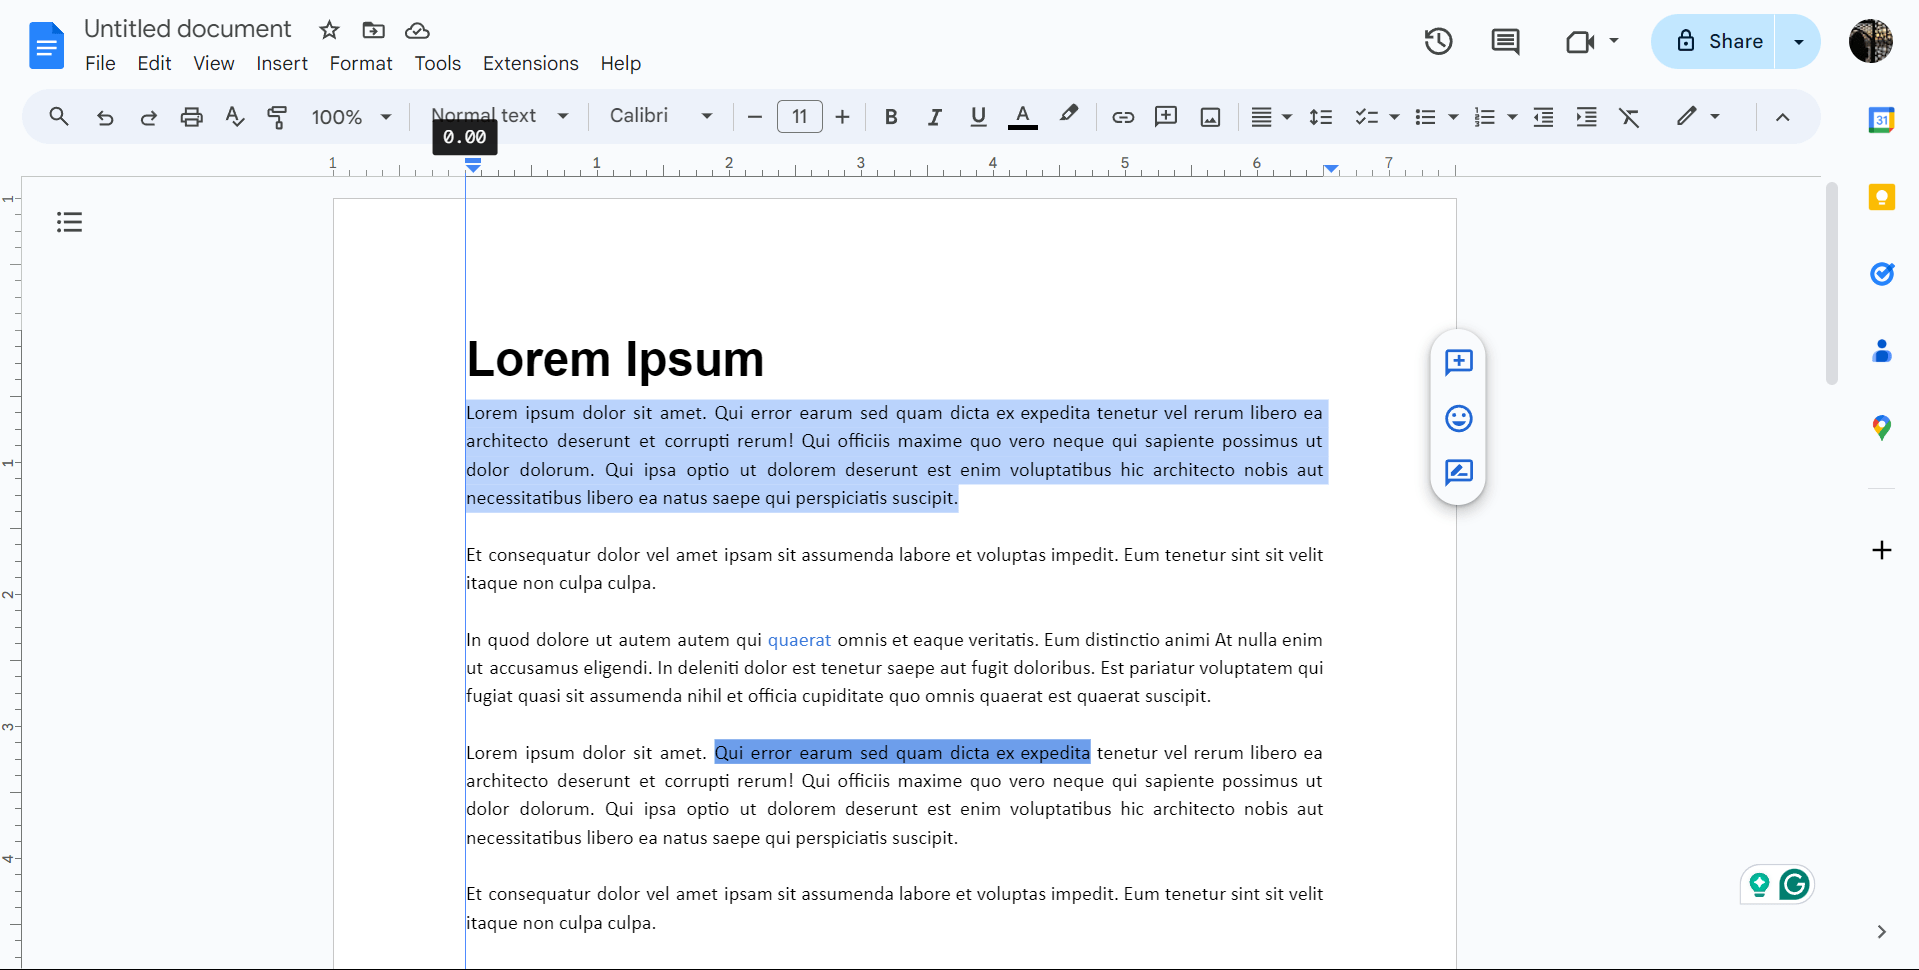Select the text color swatch
Screen dimensions: 1919x970
(1022, 117)
